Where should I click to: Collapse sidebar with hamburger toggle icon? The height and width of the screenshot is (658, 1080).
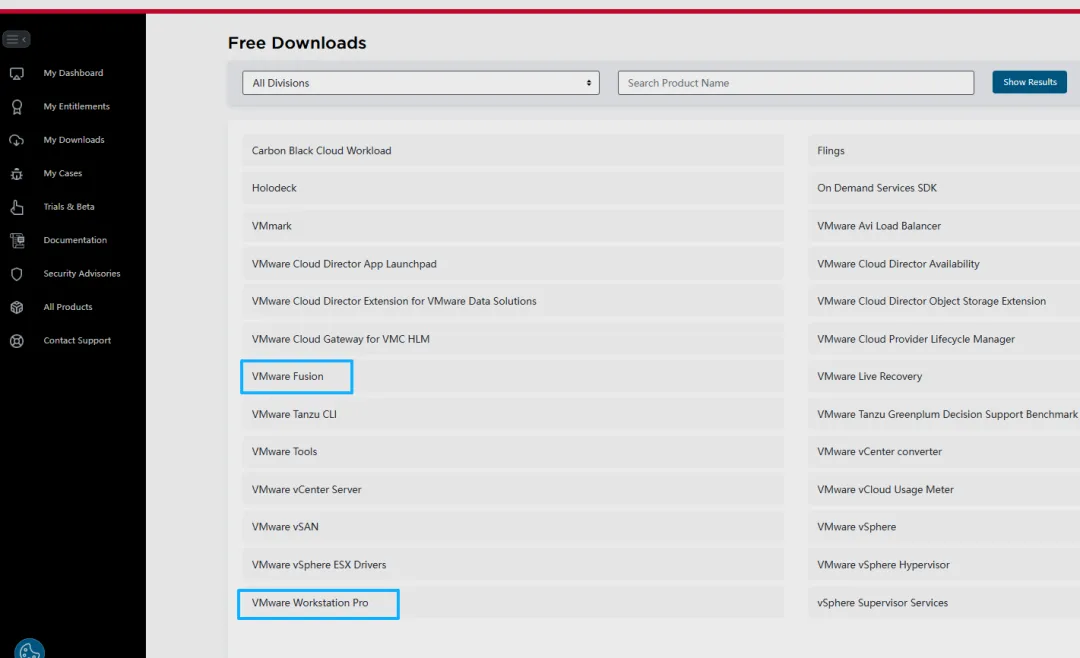[16, 39]
